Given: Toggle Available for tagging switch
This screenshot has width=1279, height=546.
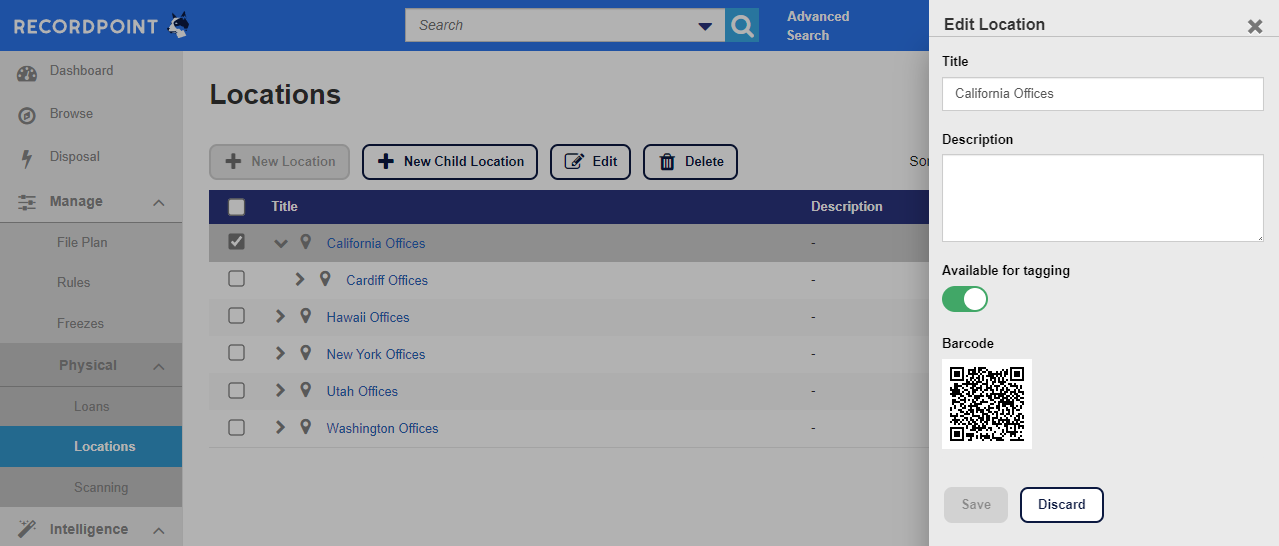Looking at the screenshot, I should [x=964, y=299].
